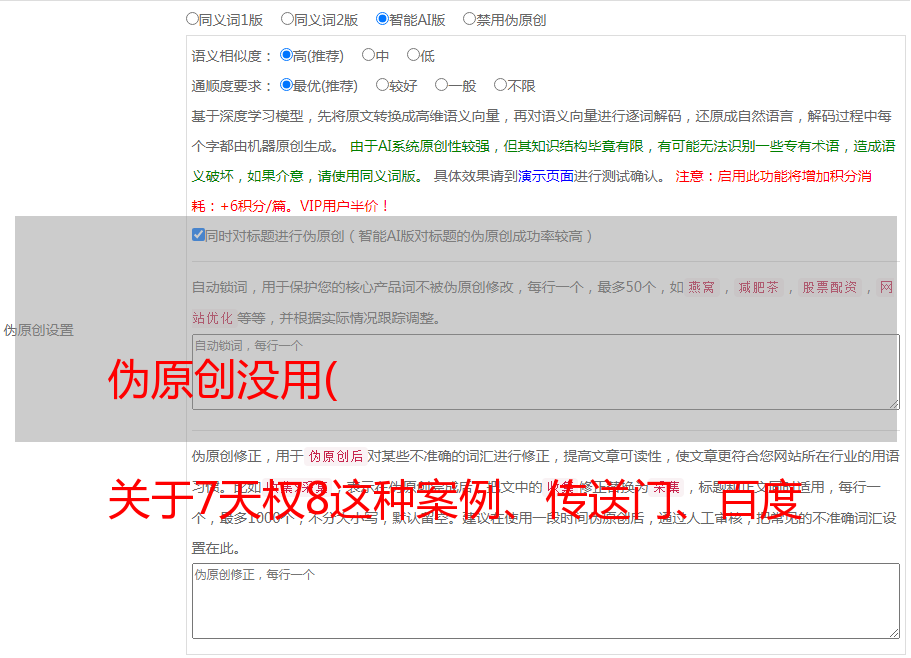Toggle 同时对标题进行伪原创 checkbox
This screenshot has width=911, height=658.
coord(198,235)
